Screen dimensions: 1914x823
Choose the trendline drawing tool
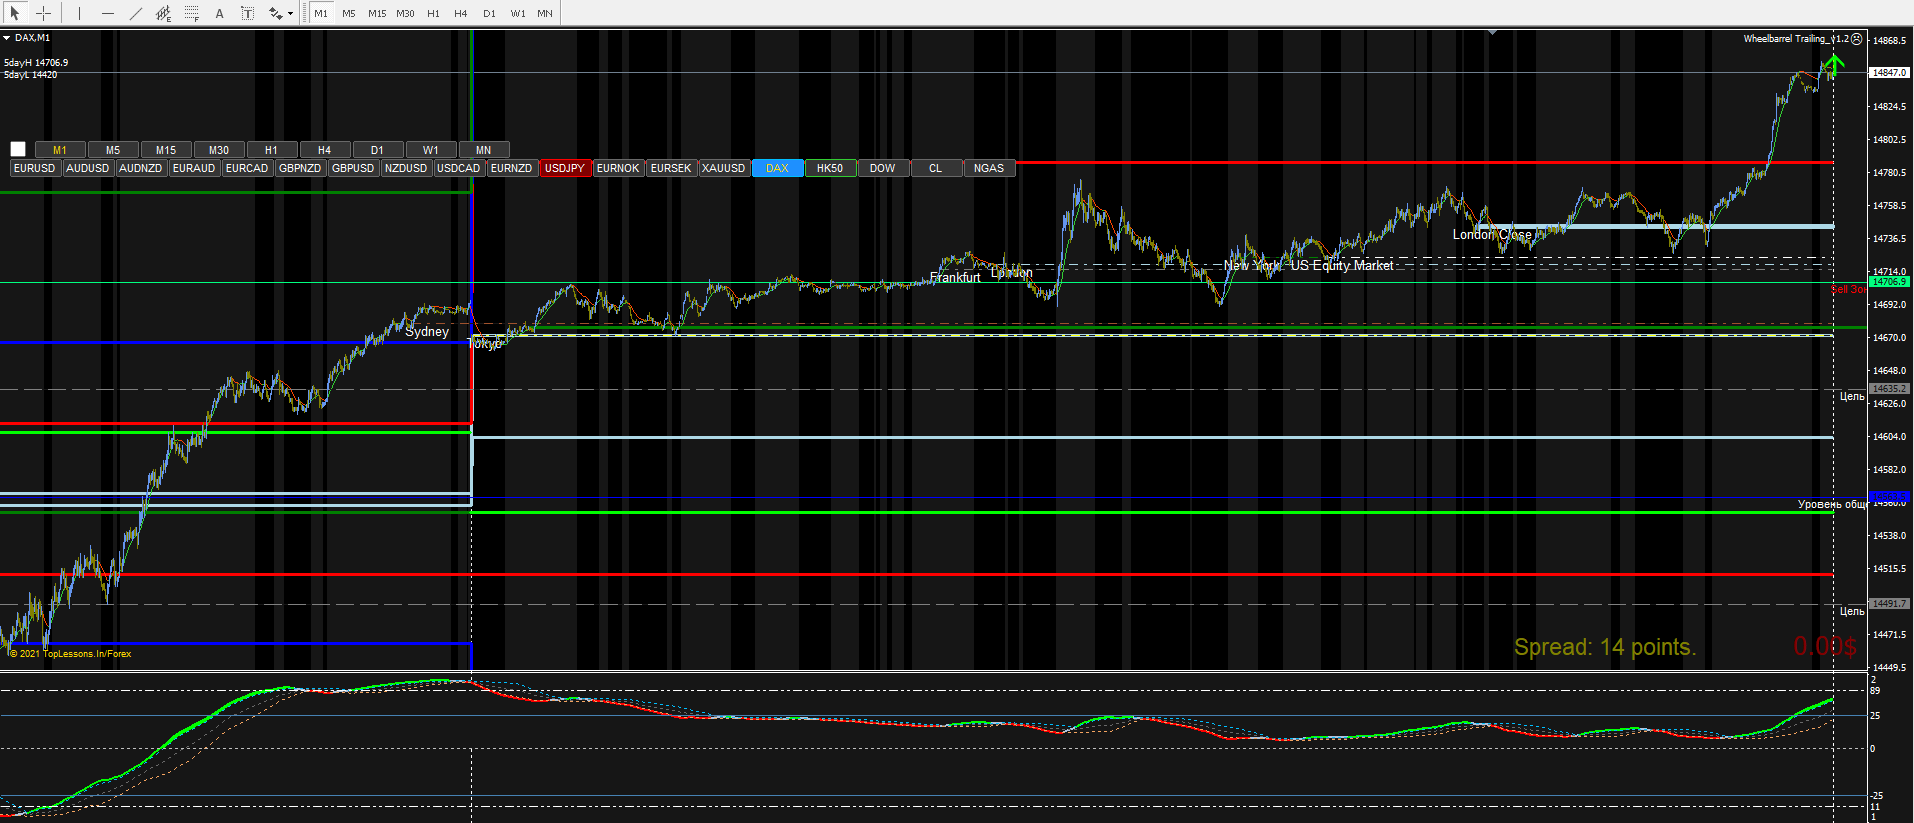136,13
